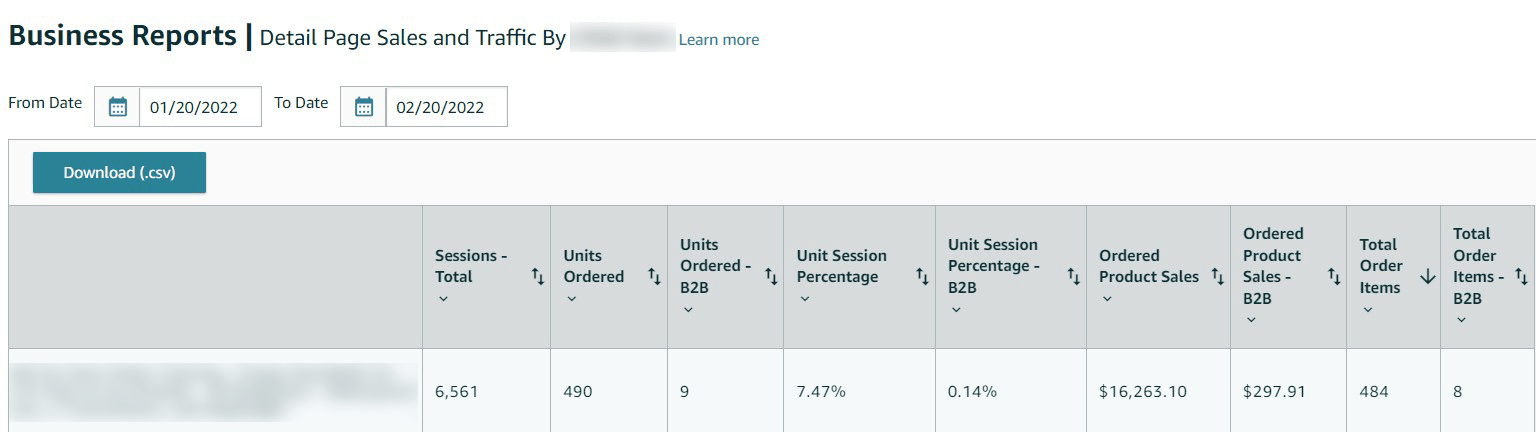Image resolution: width=1536 pixels, height=432 pixels.
Task: Sort by Ordered Product Sales arrows
Action: [1218, 277]
